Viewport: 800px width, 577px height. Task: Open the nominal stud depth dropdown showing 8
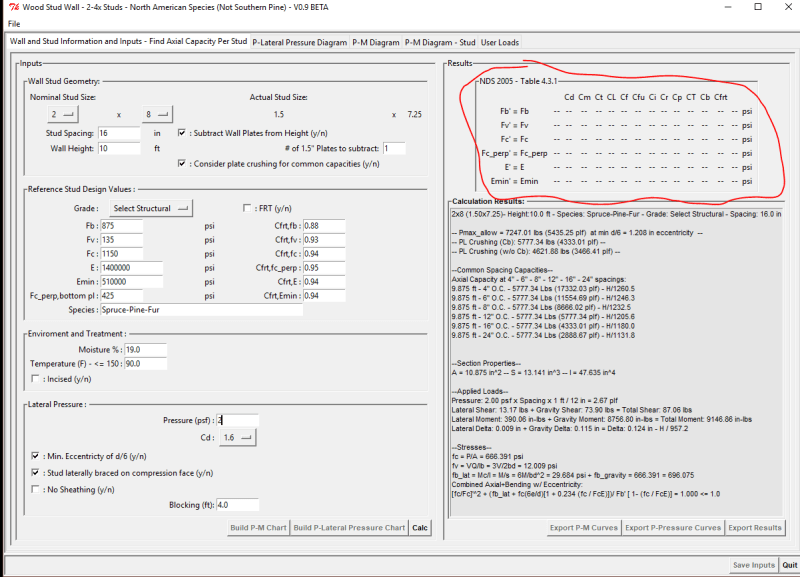click(157, 114)
